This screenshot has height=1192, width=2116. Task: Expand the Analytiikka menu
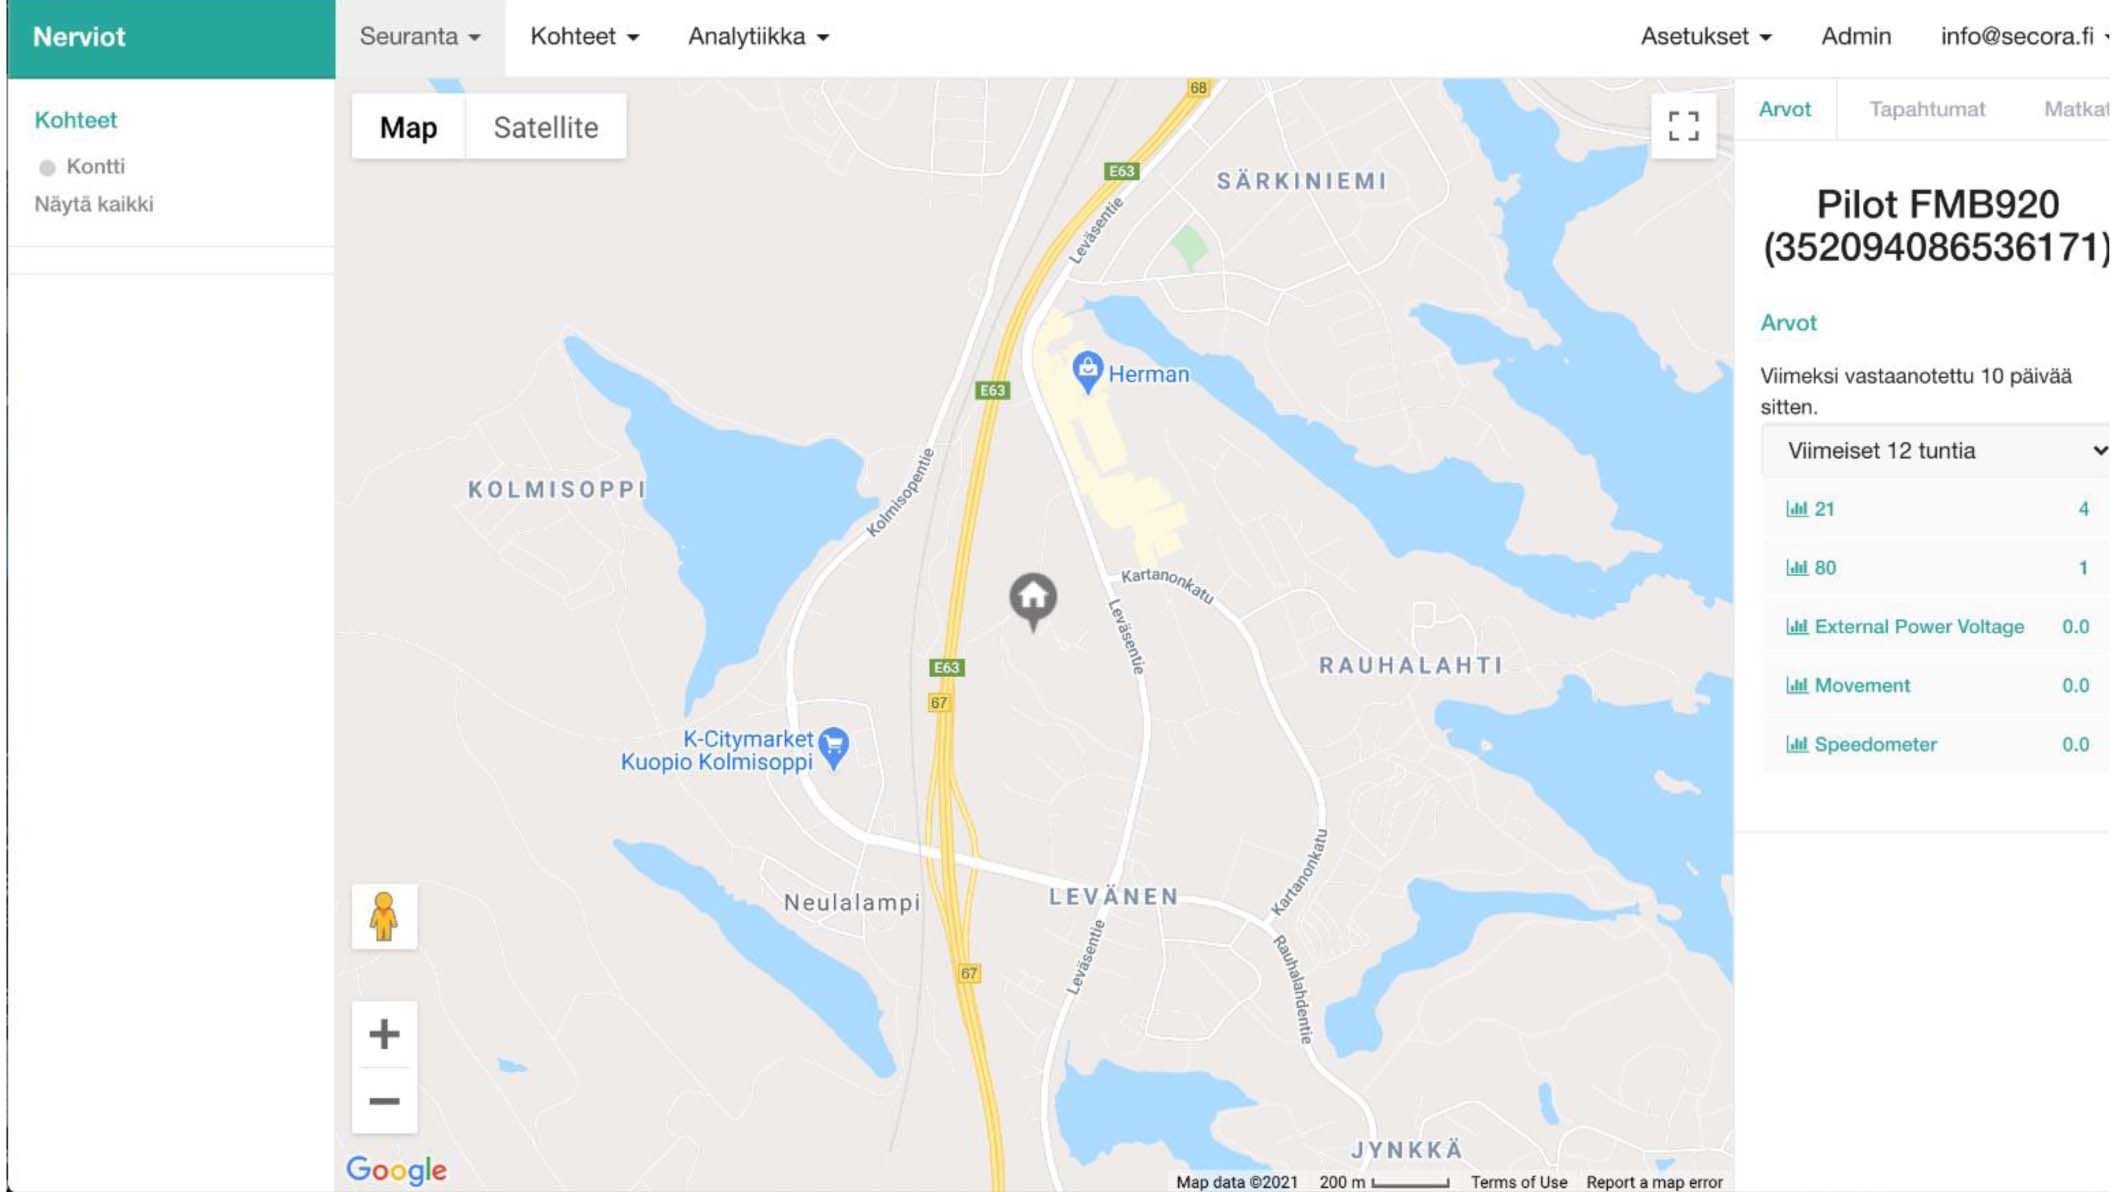coord(758,37)
